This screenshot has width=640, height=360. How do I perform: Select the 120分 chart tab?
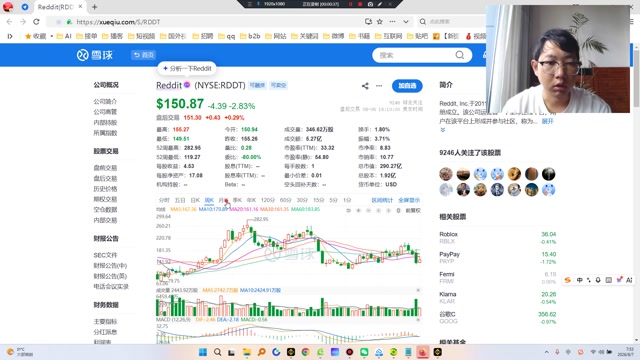(x=268, y=200)
